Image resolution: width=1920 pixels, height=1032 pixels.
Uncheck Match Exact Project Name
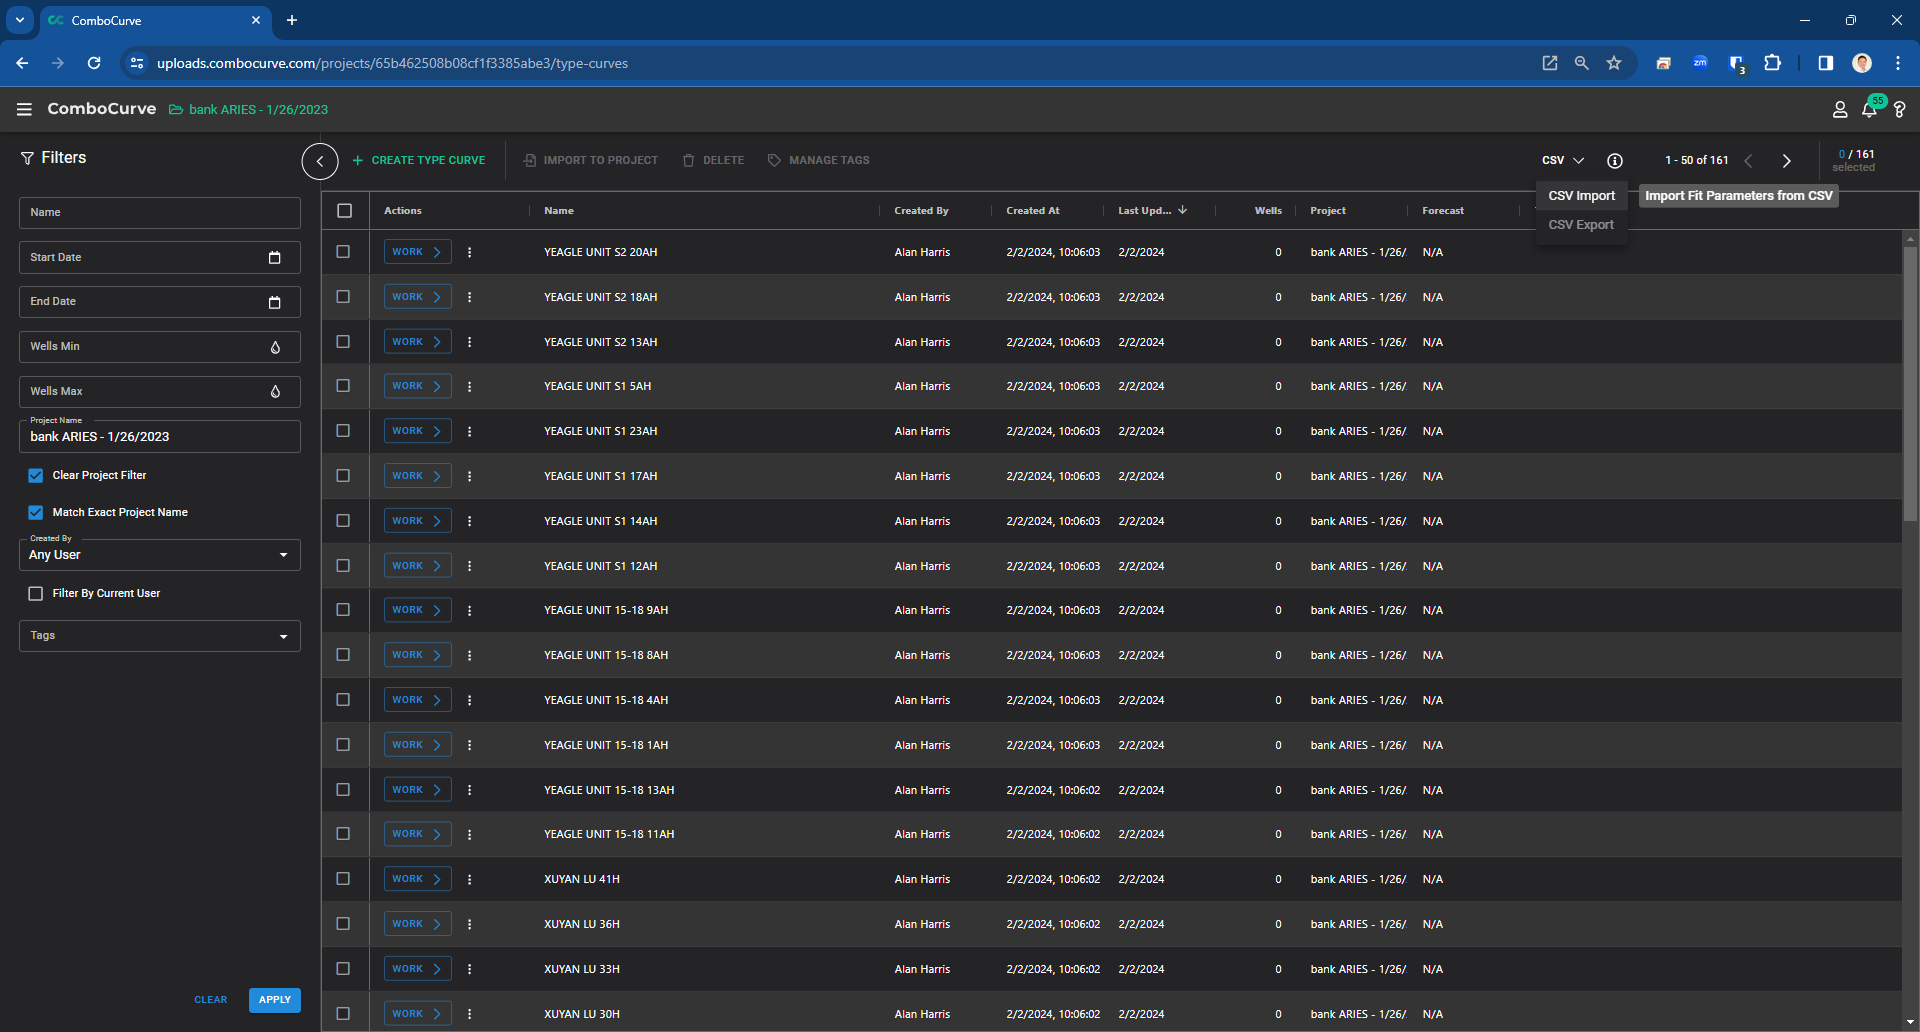(36, 513)
